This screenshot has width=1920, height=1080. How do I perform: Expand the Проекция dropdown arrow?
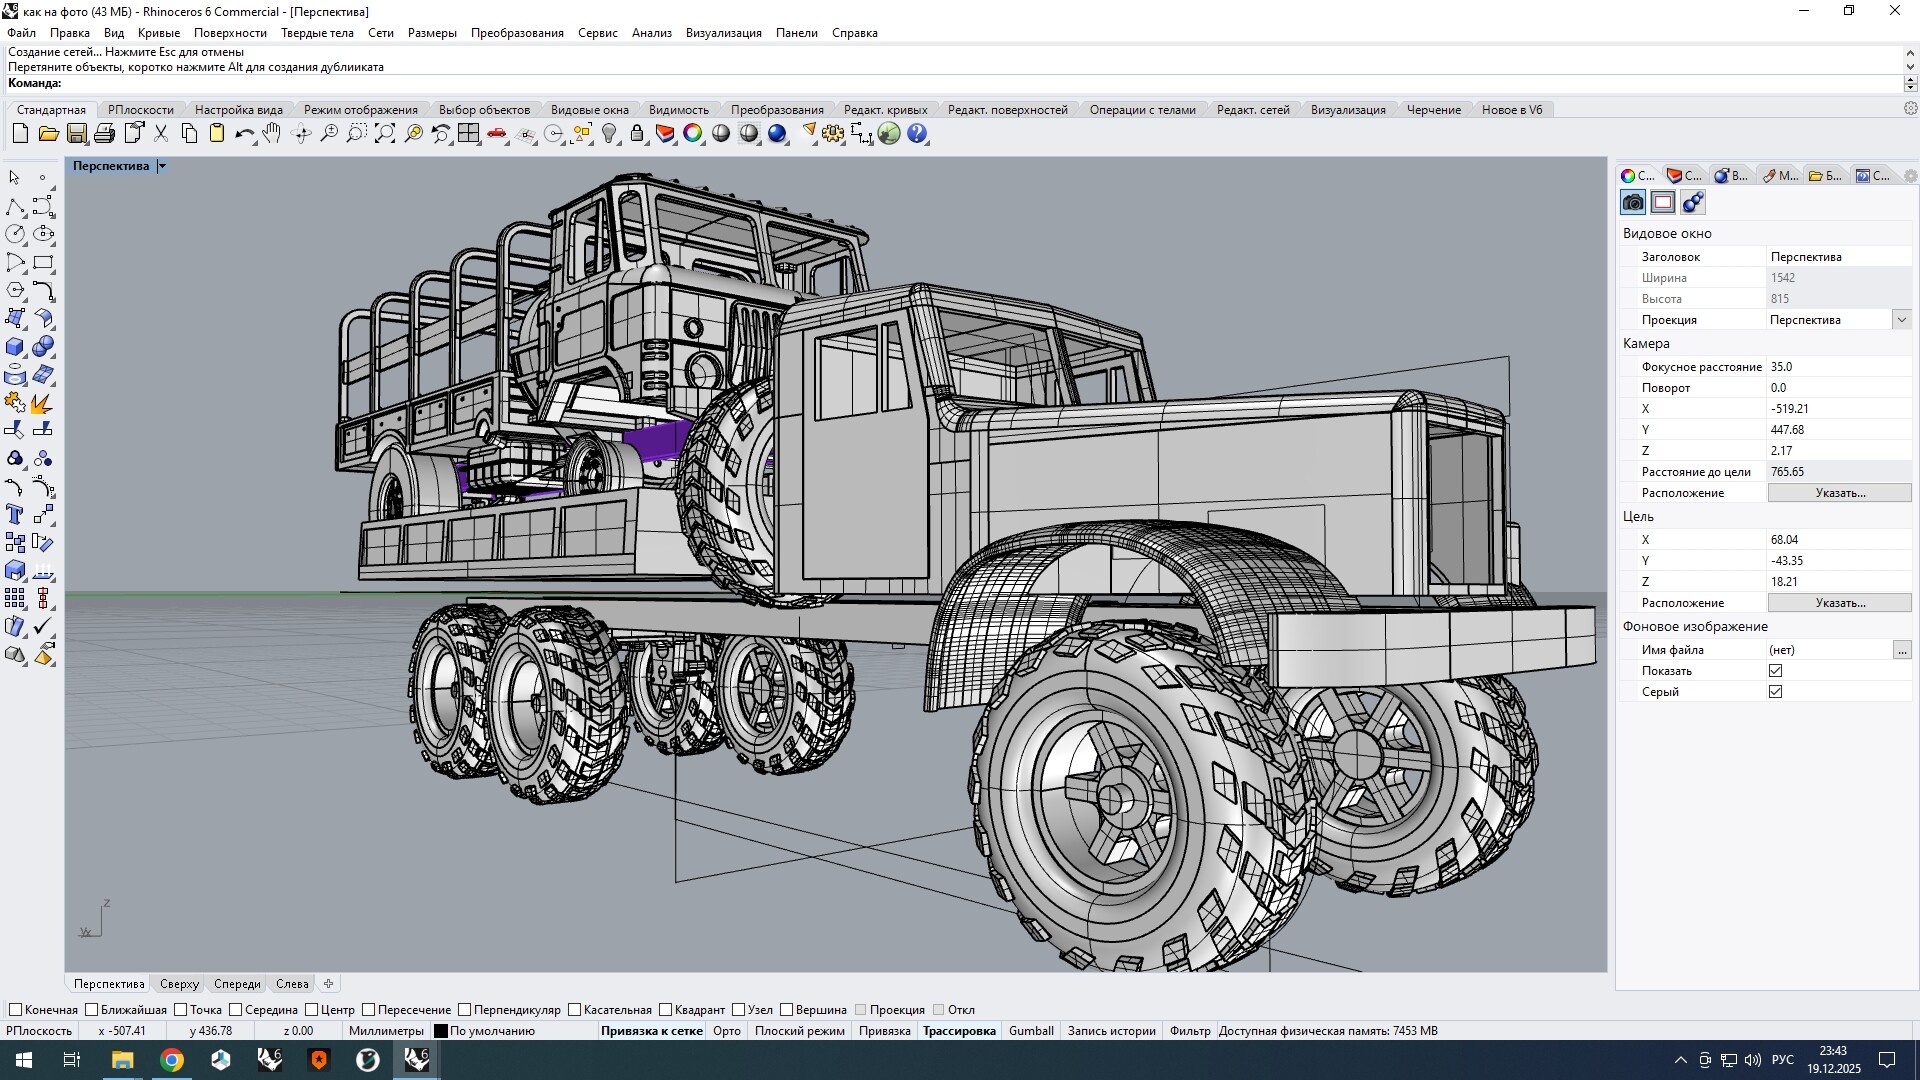[1901, 320]
